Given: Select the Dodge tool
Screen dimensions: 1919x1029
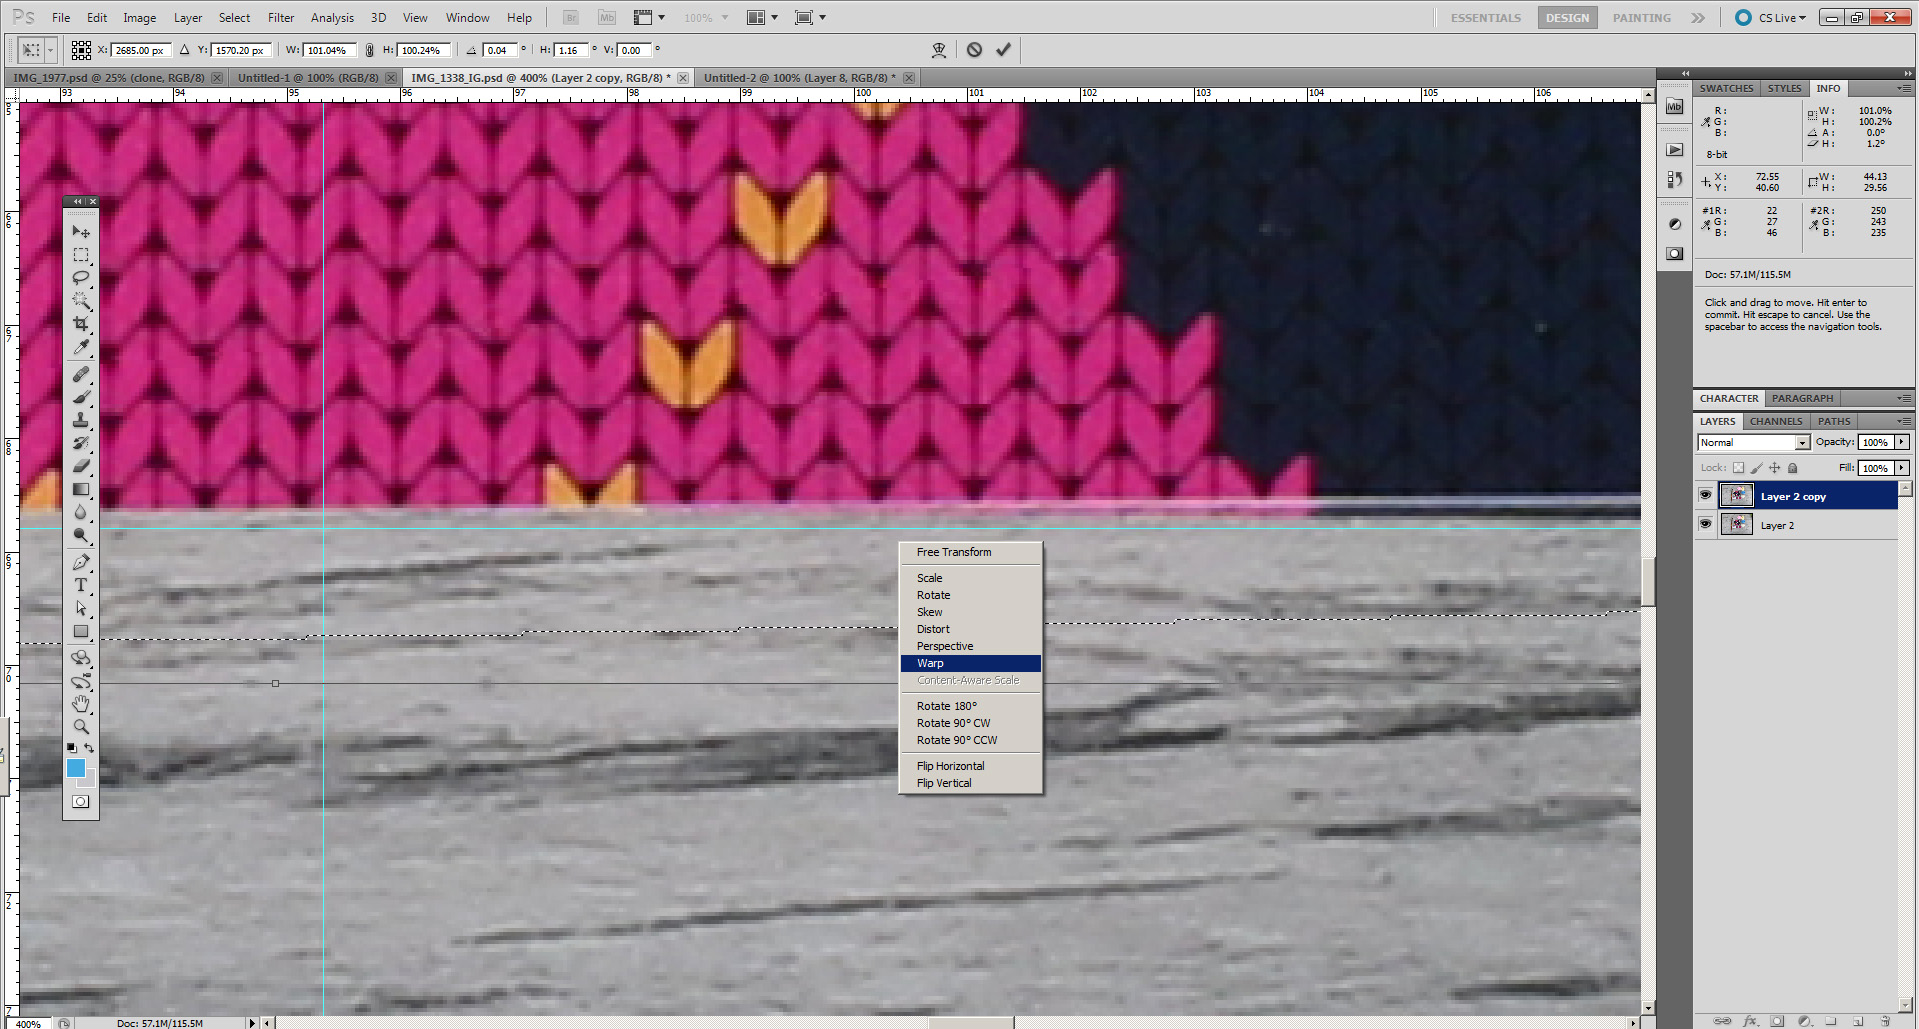Looking at the screenshot, I should [x=81, y=535].
